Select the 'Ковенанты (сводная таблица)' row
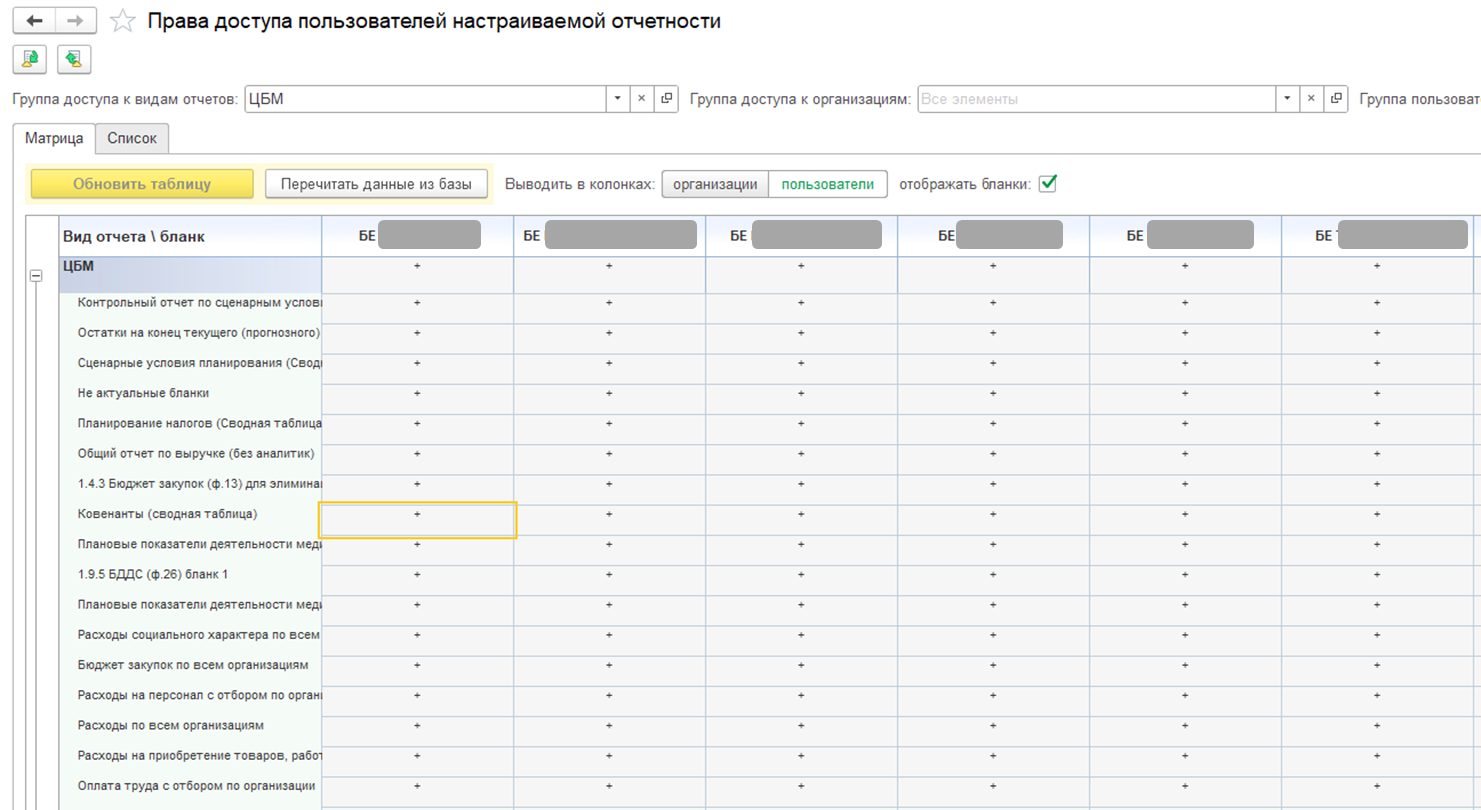Screen dimensions: 1481x810 coord(167,514)
